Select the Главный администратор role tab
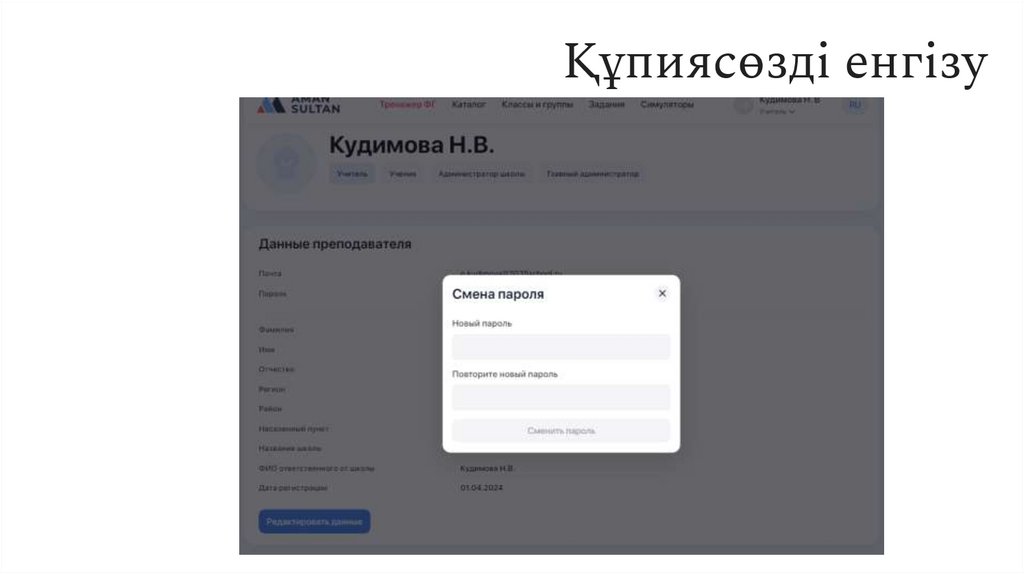Viewport: 1024px width, 574px height. 592,174
